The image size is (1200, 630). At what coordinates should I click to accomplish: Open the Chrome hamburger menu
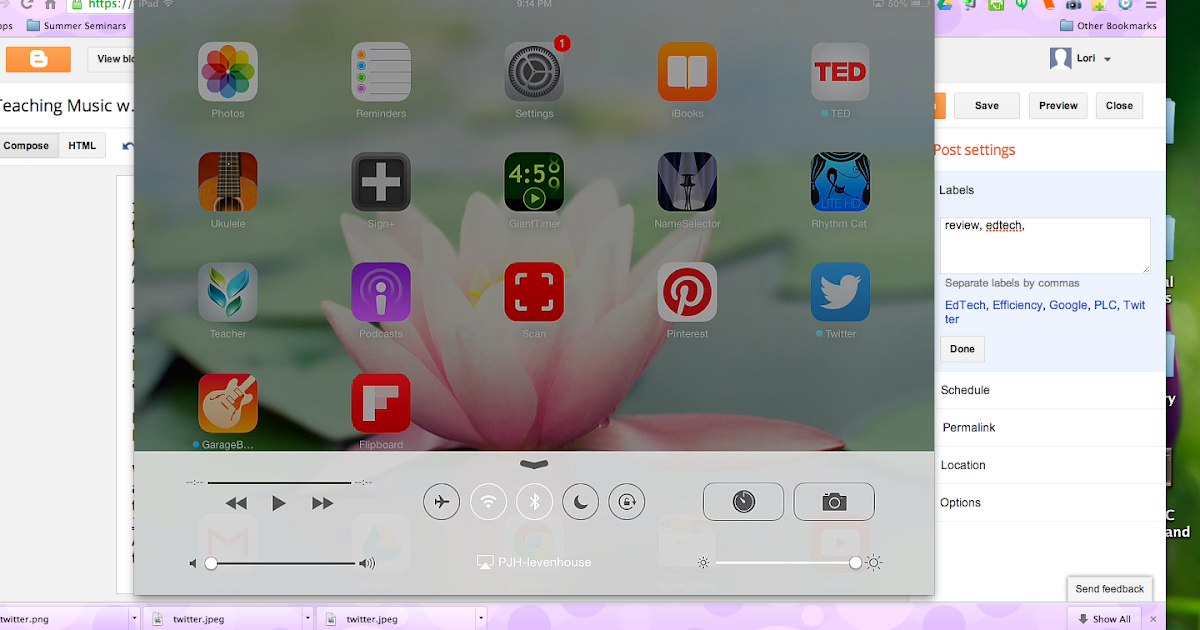tap(1152, 5)
